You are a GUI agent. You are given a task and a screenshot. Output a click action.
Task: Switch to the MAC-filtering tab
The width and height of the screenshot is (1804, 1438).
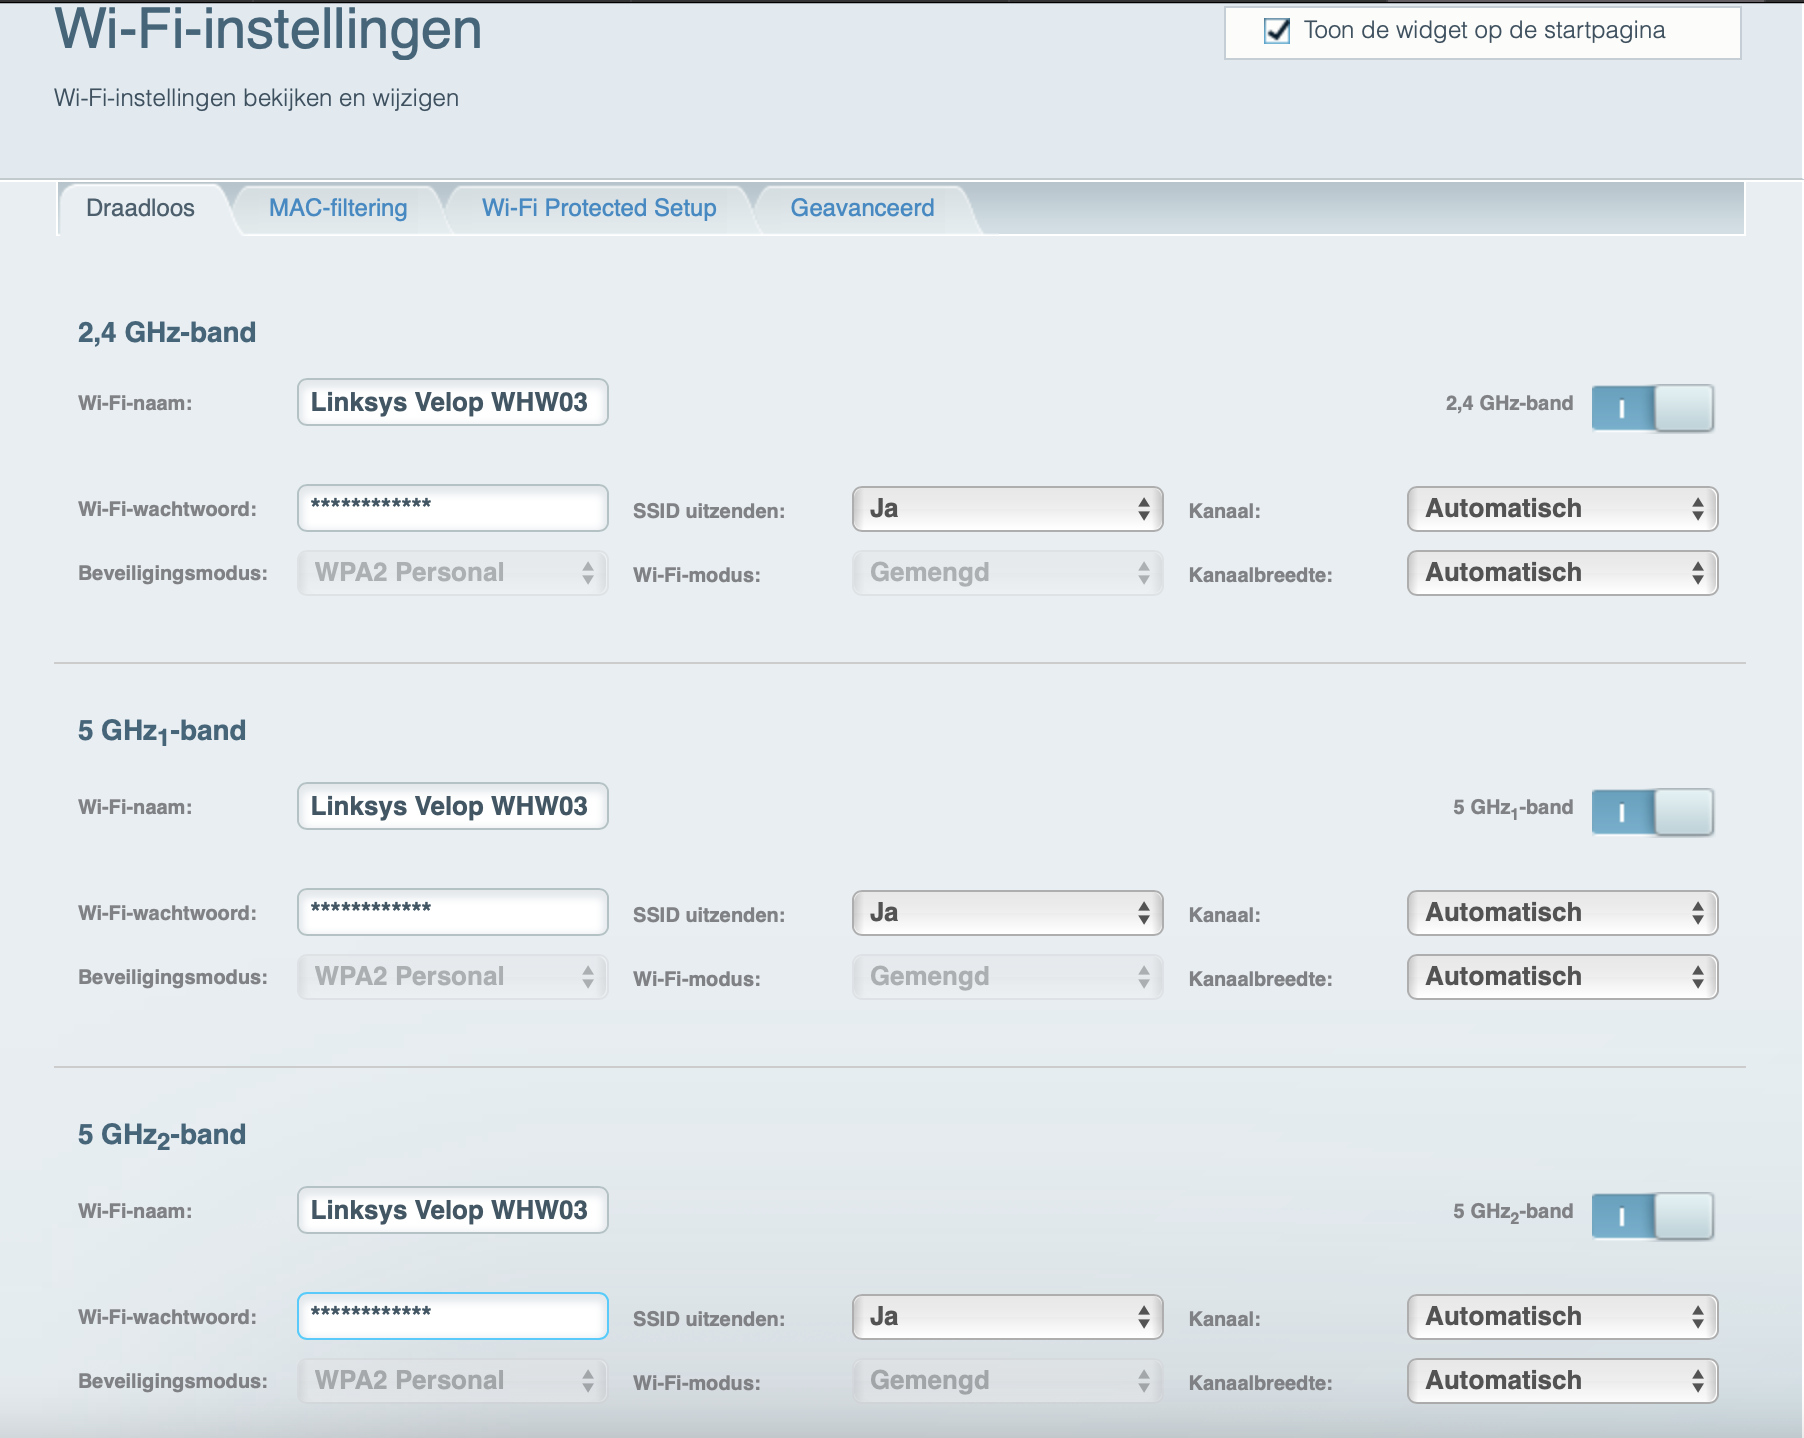point(338,208)
